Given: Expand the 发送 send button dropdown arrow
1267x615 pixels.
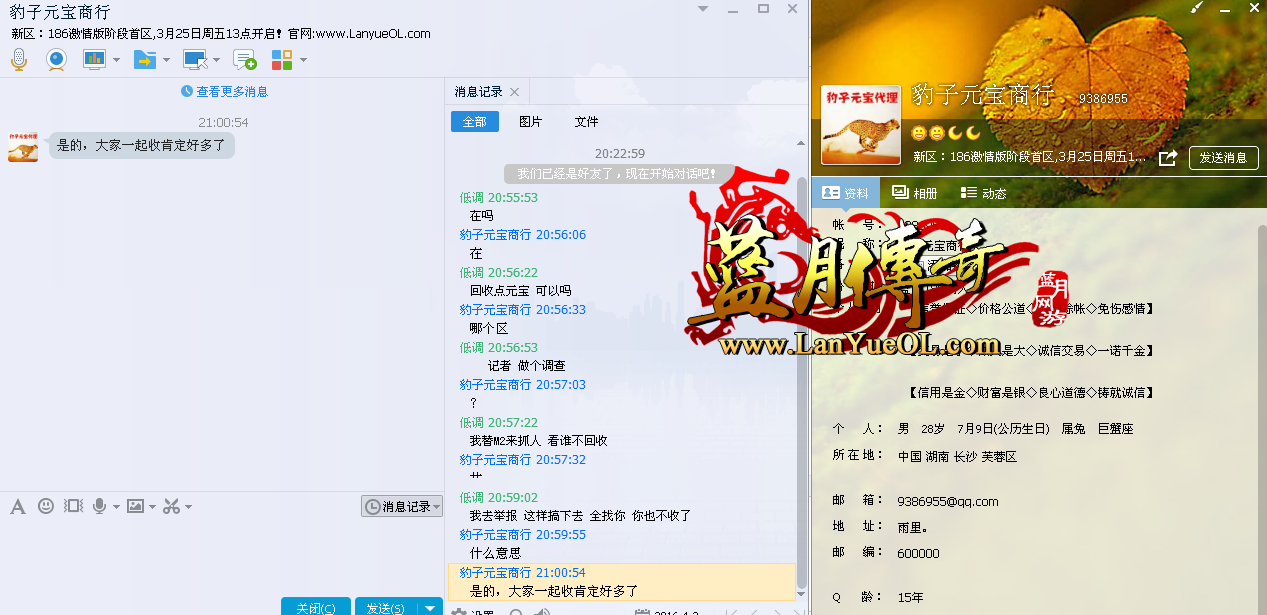Looking at the screenshot, I should point(431,607).
